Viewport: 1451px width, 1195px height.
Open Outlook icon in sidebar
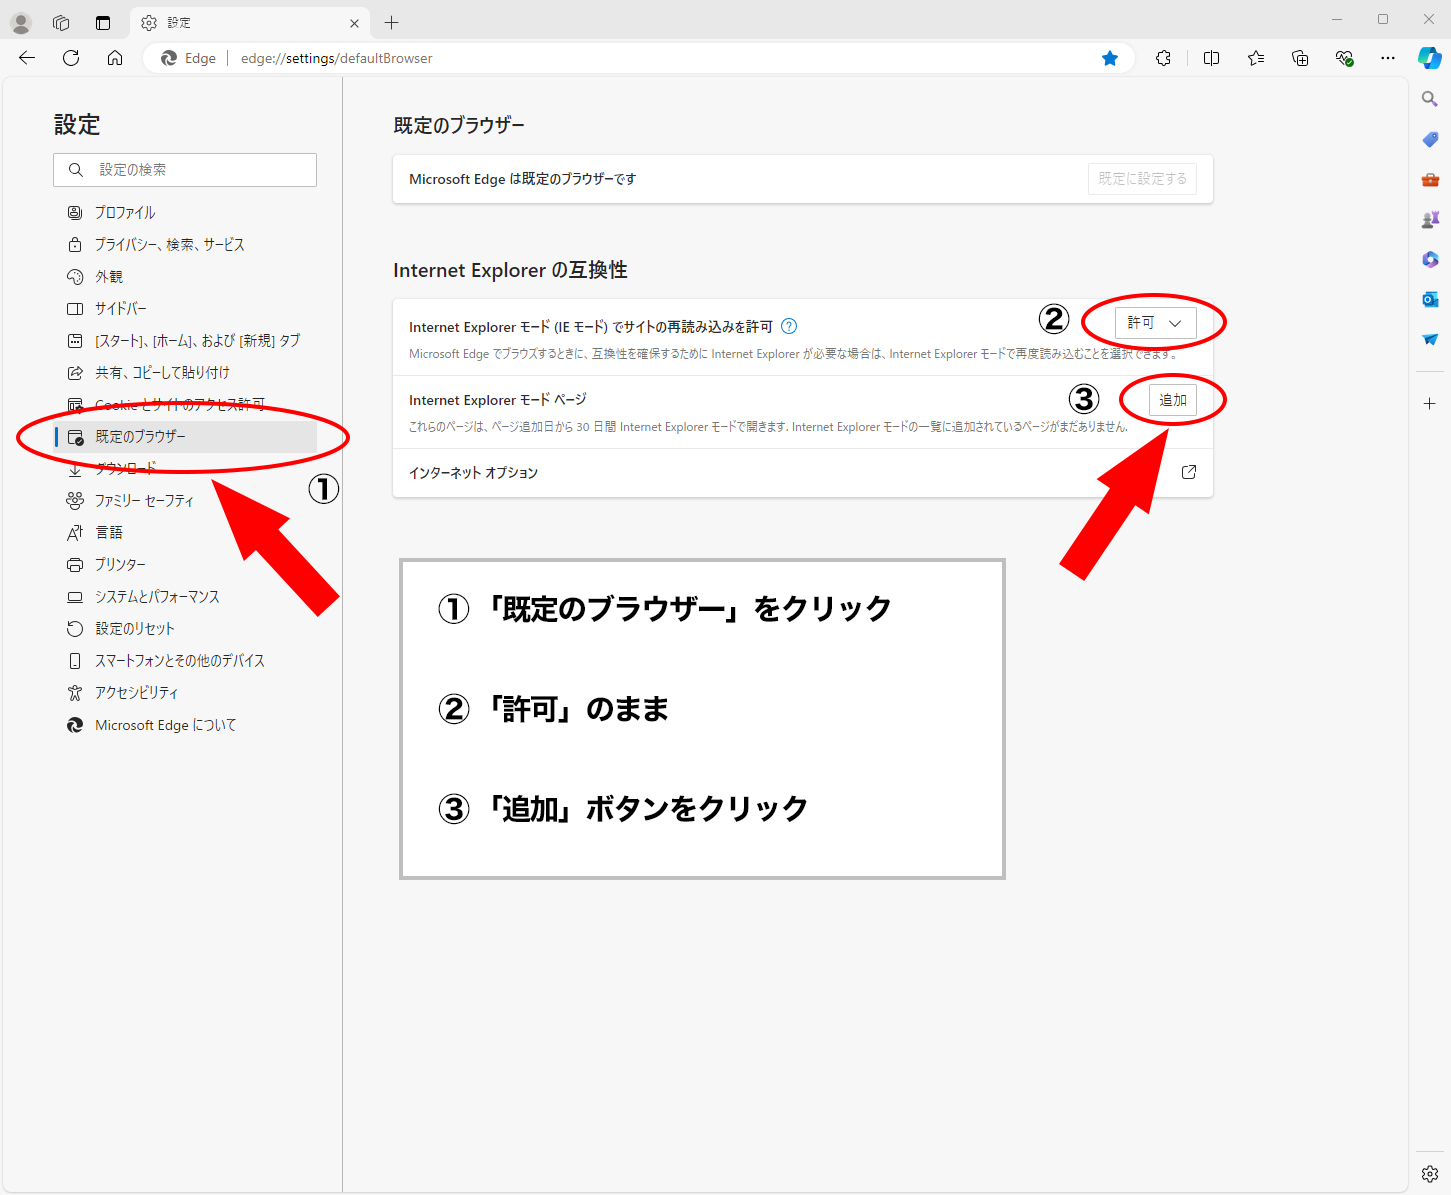click(x=1430, y=299)
